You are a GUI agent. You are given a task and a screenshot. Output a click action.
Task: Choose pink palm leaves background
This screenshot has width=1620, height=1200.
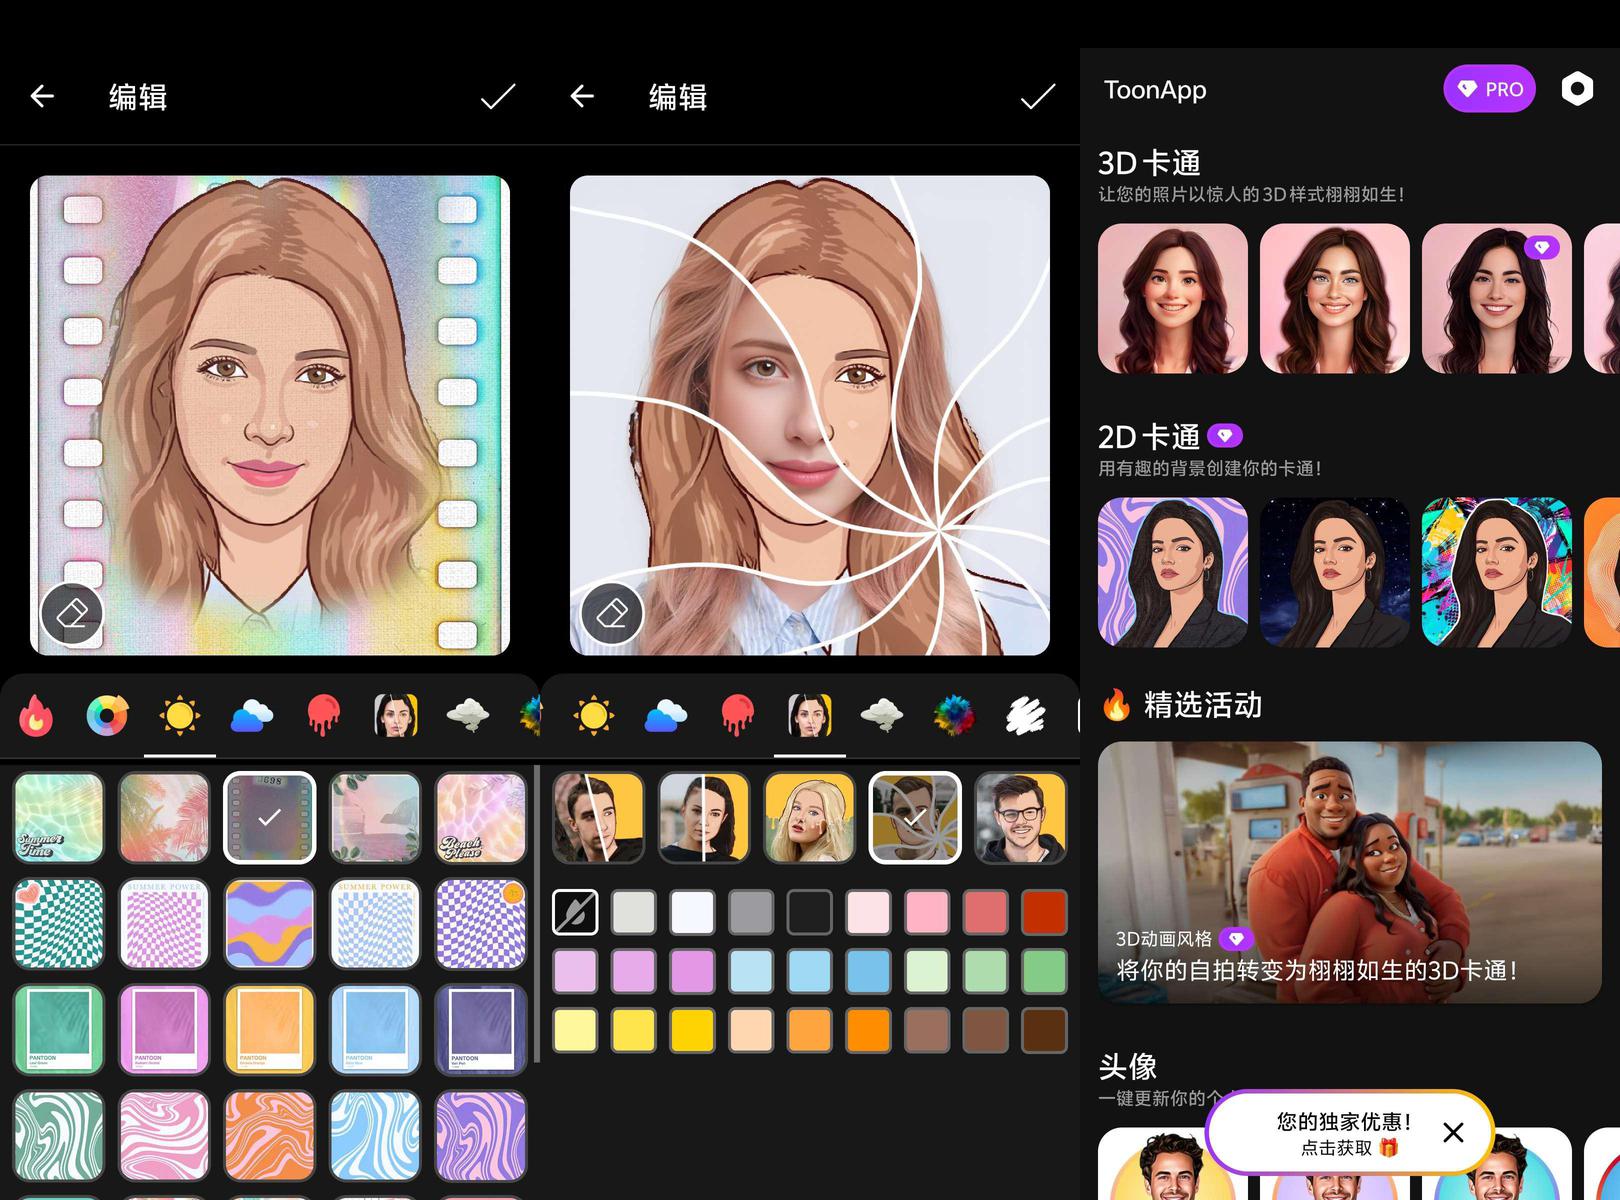click(x=164, y=818)
